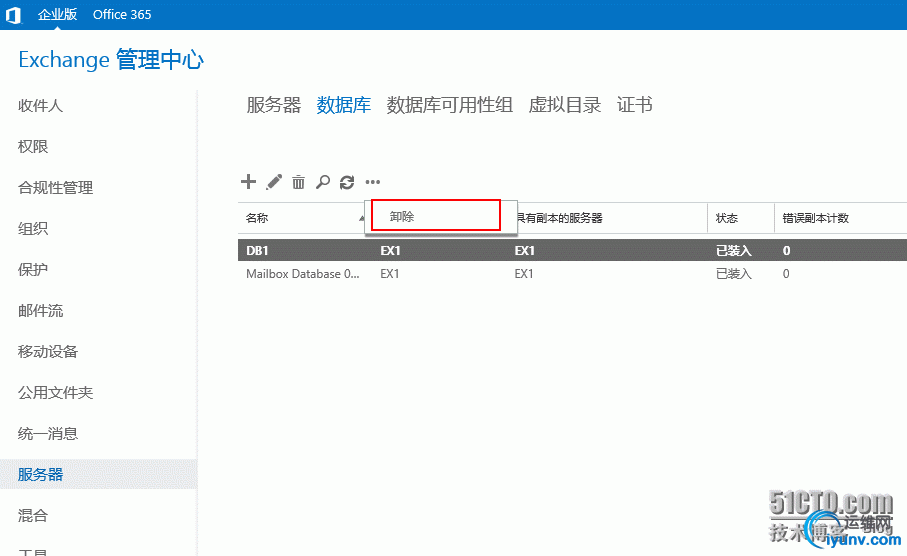Click Exchange 管理中心 title
This screenshot has width=907, height=556.
[111, 60]
